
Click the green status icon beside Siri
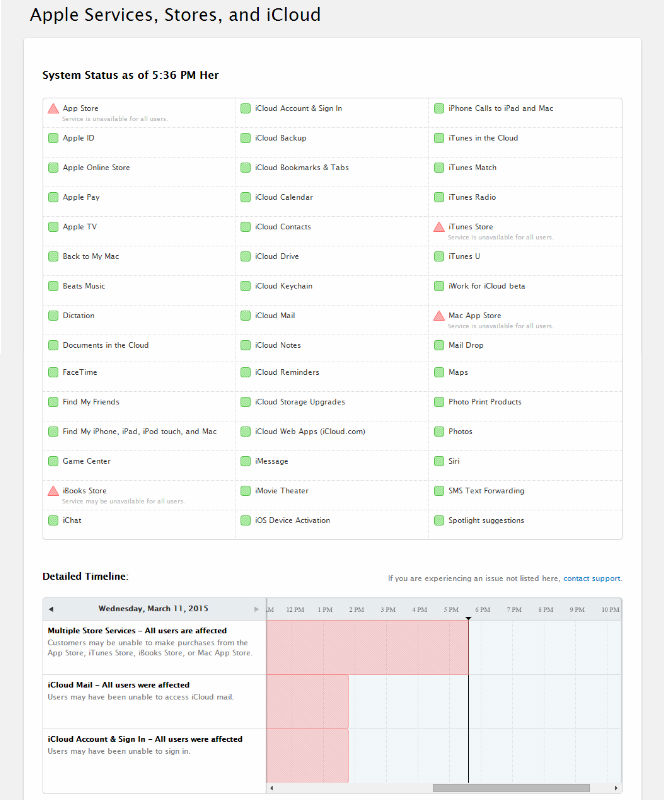[x=439, y=461]
